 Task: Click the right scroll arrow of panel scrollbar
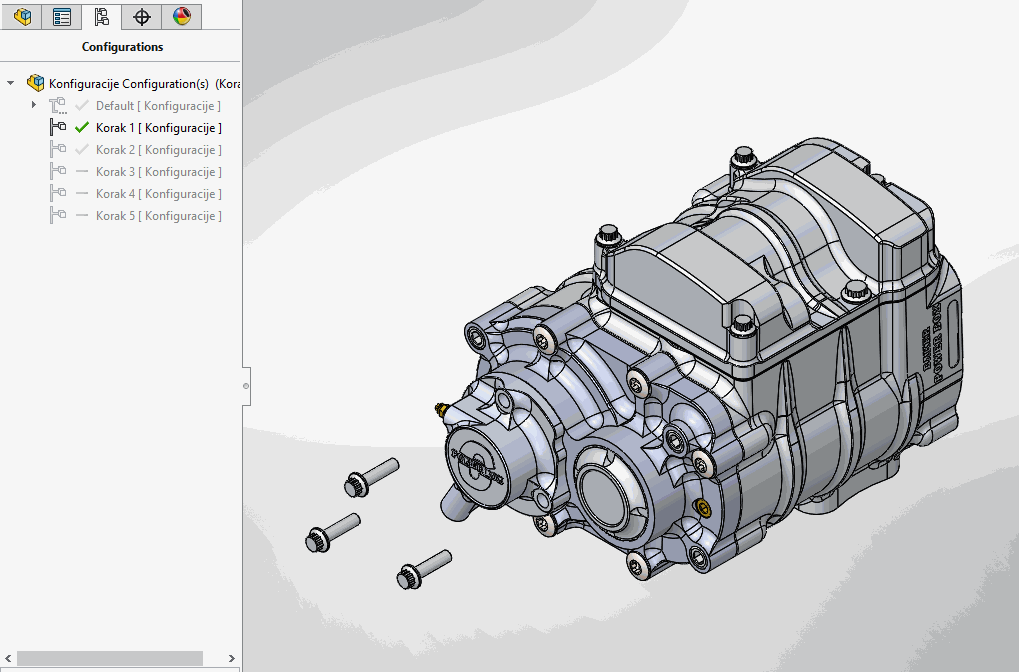pyautogui.click(x=232, y=658)
